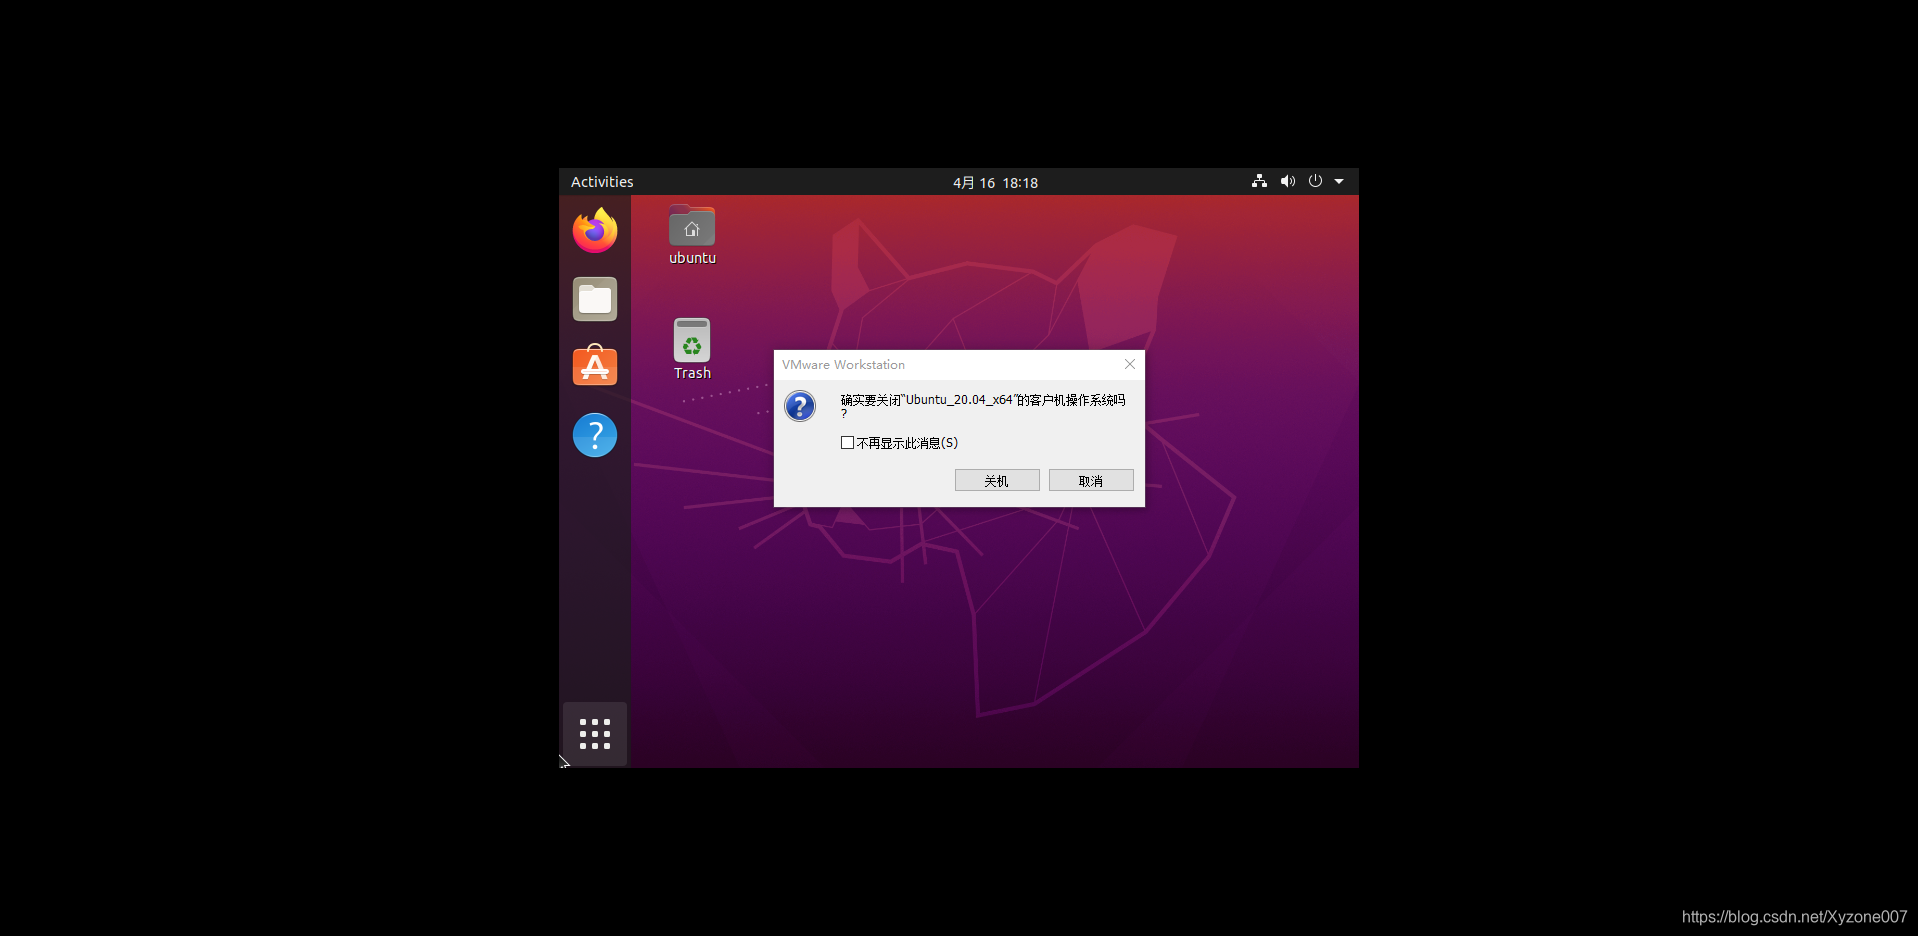Open the ubuntu home folder icon
Image resolution: width=1918 pixels, height=936 pixels.
coord(692,236)
